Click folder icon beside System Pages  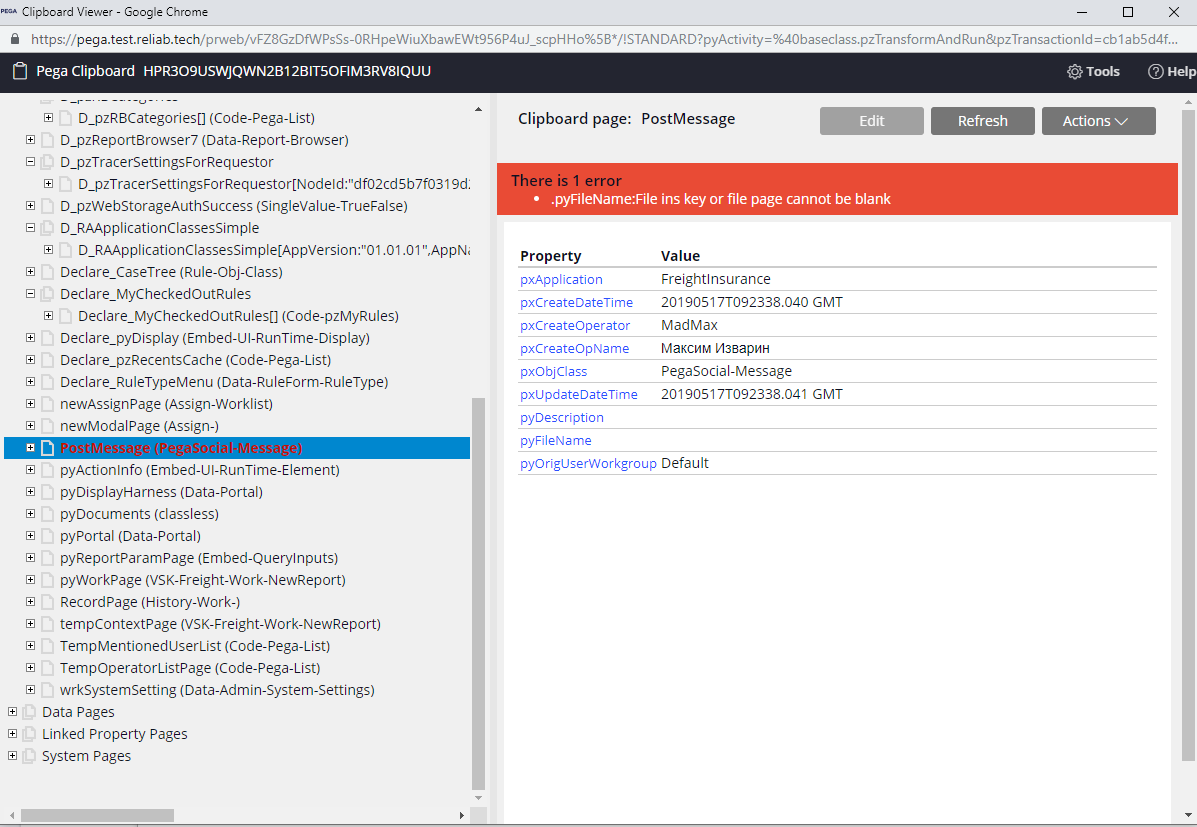pyautogui.click(x=30, y=756)
